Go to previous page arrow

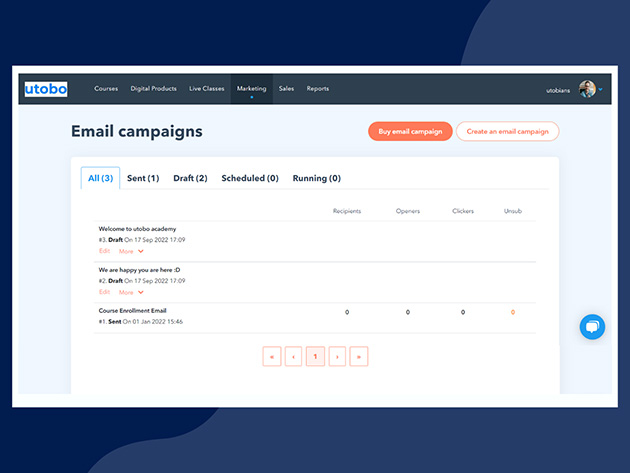(293, 356)
